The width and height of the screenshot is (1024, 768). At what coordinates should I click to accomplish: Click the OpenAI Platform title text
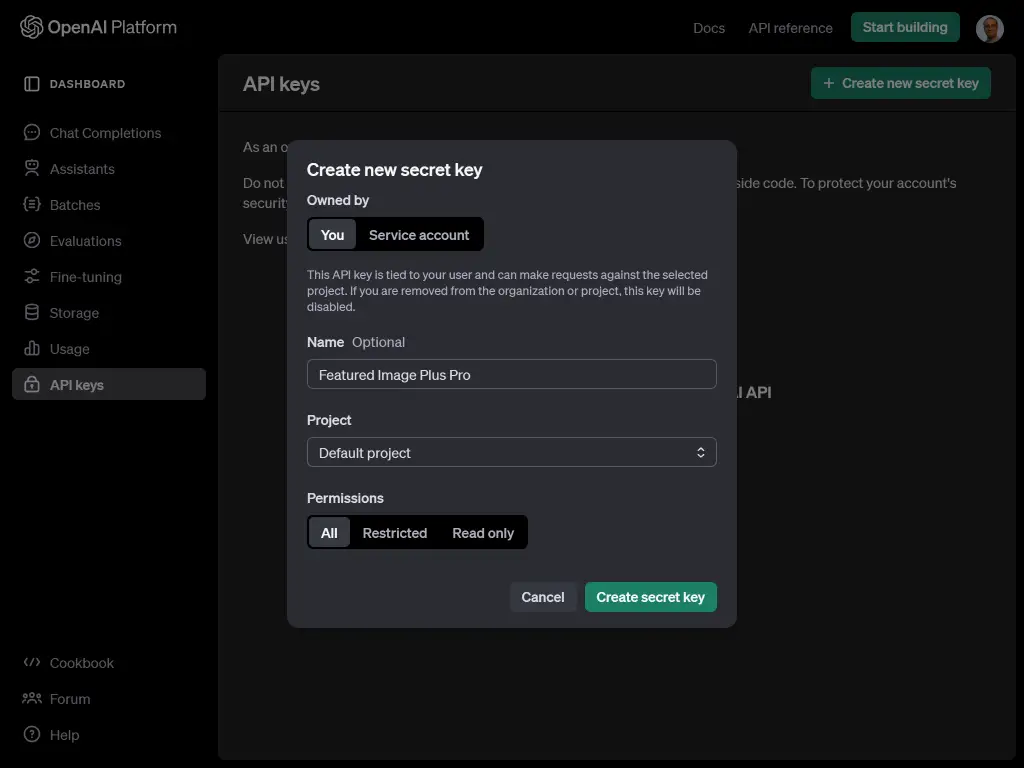point(112,27)
